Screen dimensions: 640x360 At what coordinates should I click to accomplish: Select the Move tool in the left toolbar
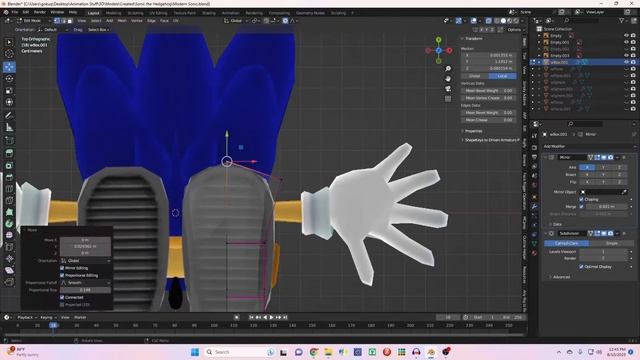click(9, 67)
